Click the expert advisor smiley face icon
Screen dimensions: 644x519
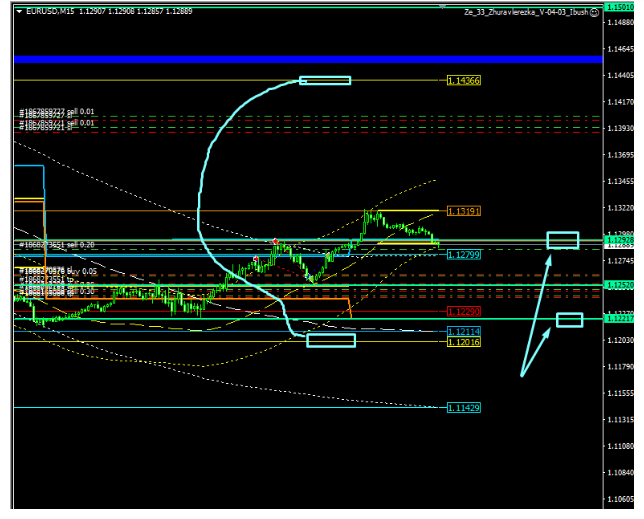[595, 12]
